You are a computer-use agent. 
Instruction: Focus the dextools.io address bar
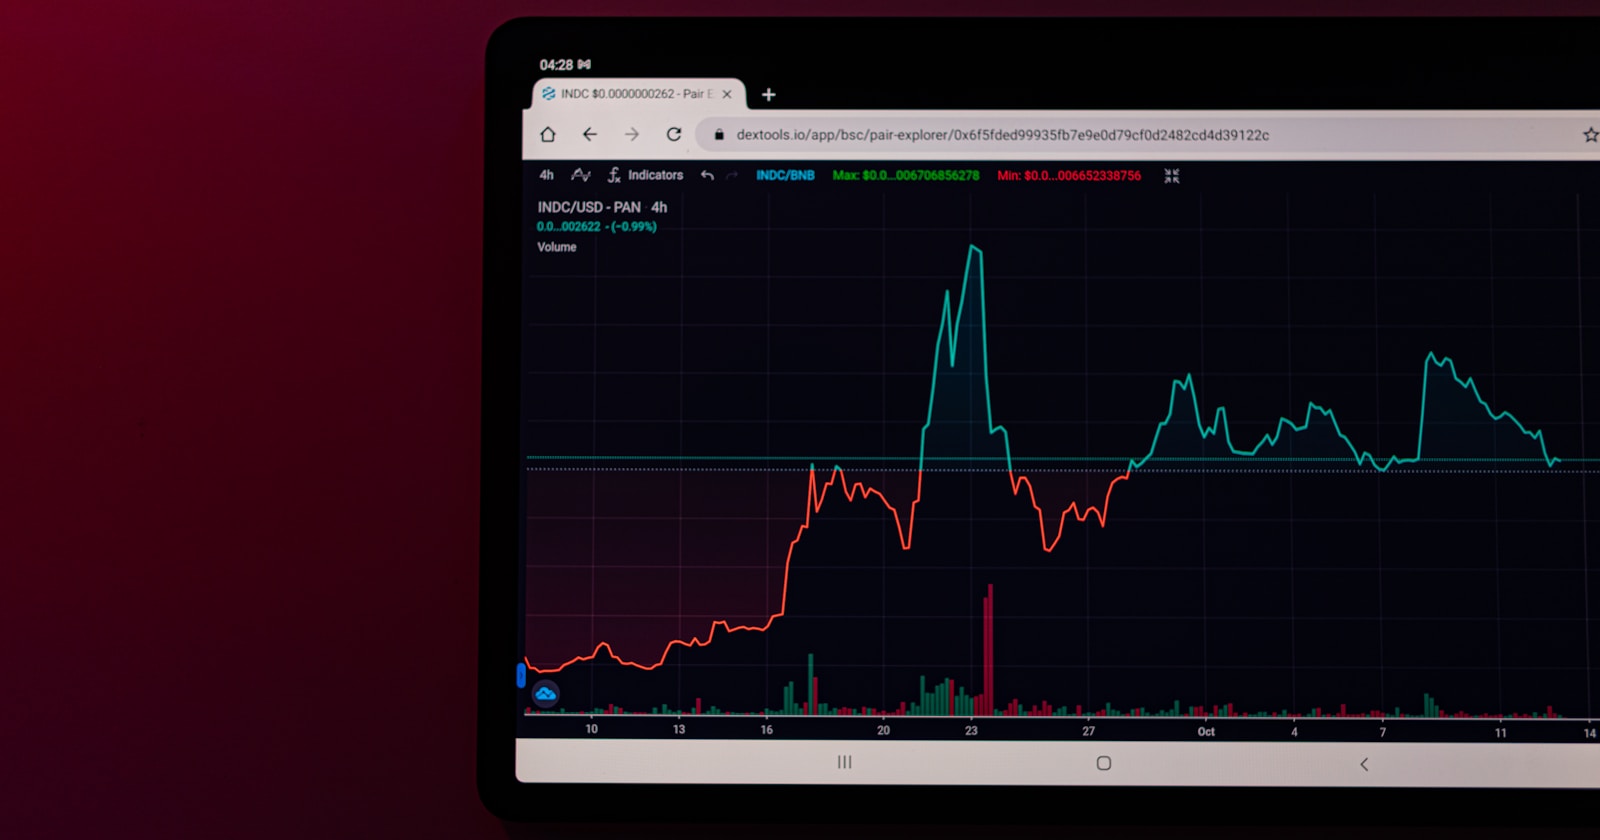pyautogui.click(x=1002, y=135)
